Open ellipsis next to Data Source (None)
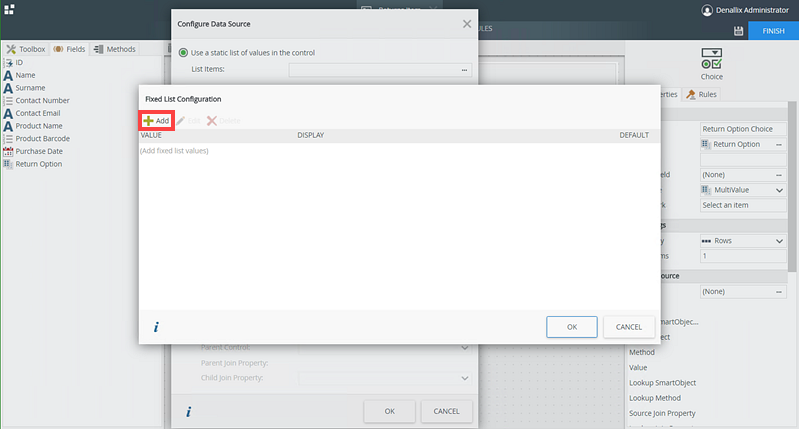Screen dimensions: 800x429 pos(779,292)
